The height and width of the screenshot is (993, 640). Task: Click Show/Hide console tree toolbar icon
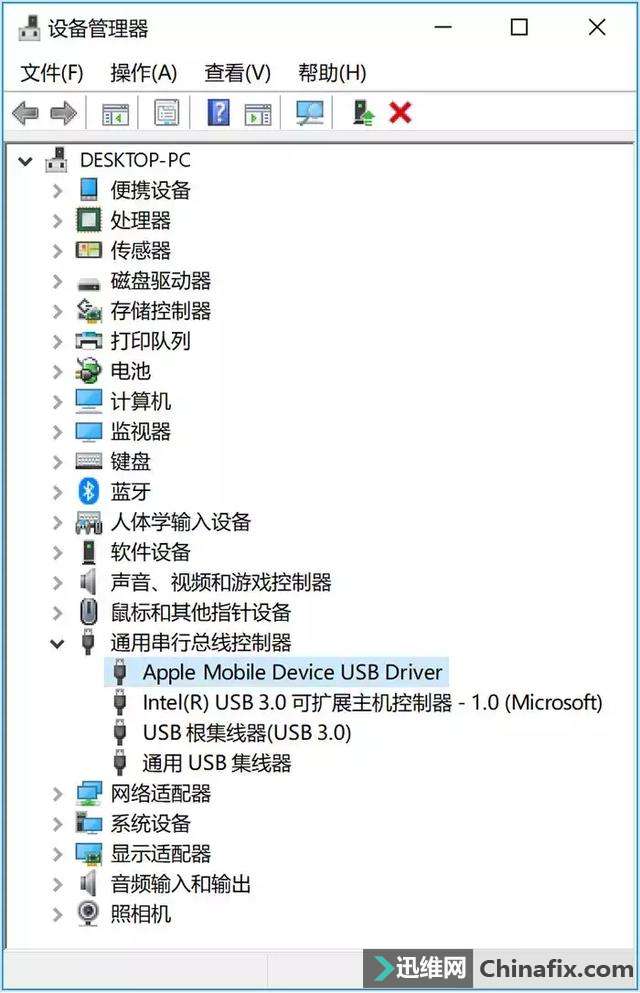click(x=115, y=115)
